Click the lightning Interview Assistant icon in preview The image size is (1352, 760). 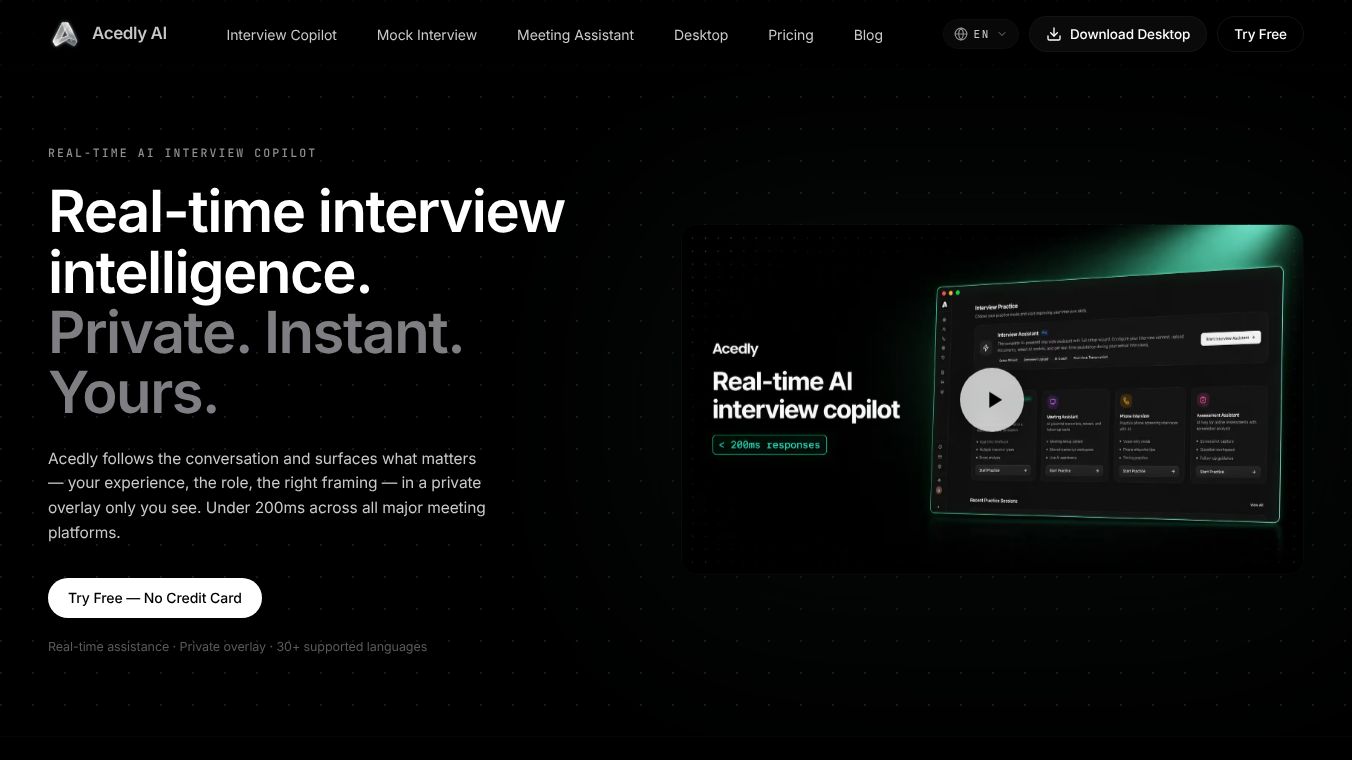click(986, 348)
